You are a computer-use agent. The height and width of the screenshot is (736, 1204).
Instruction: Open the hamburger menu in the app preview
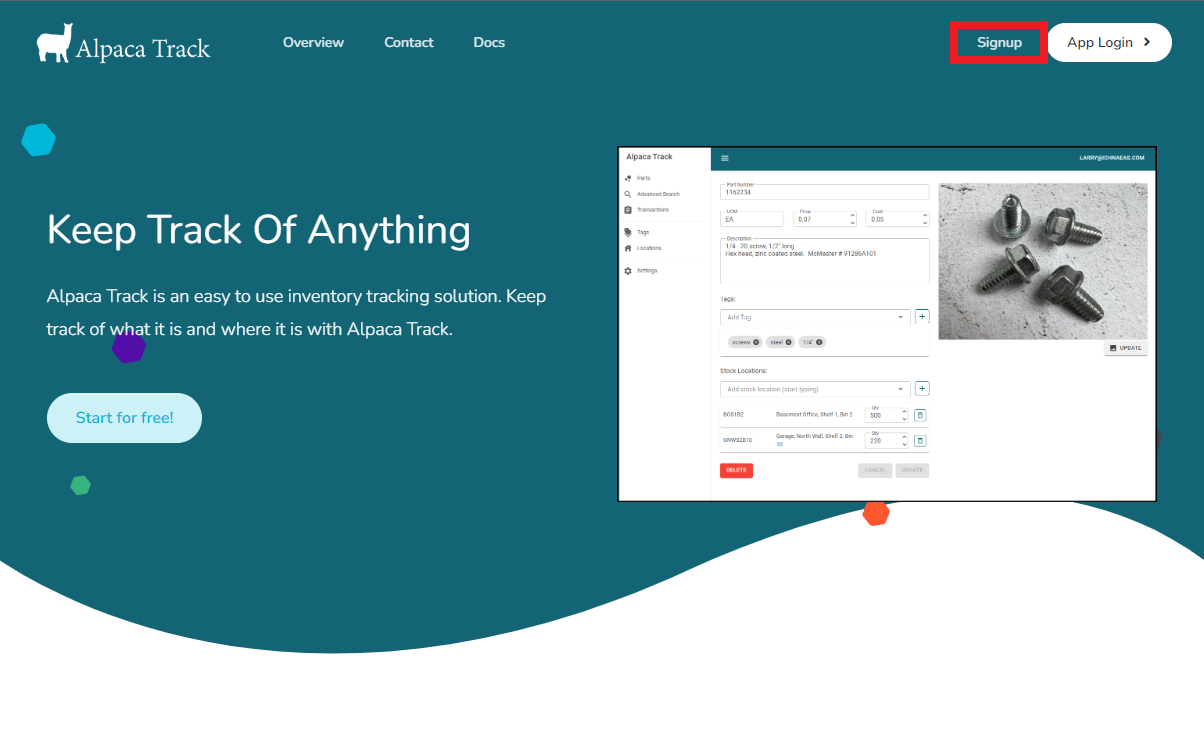(x=725, y=158)
